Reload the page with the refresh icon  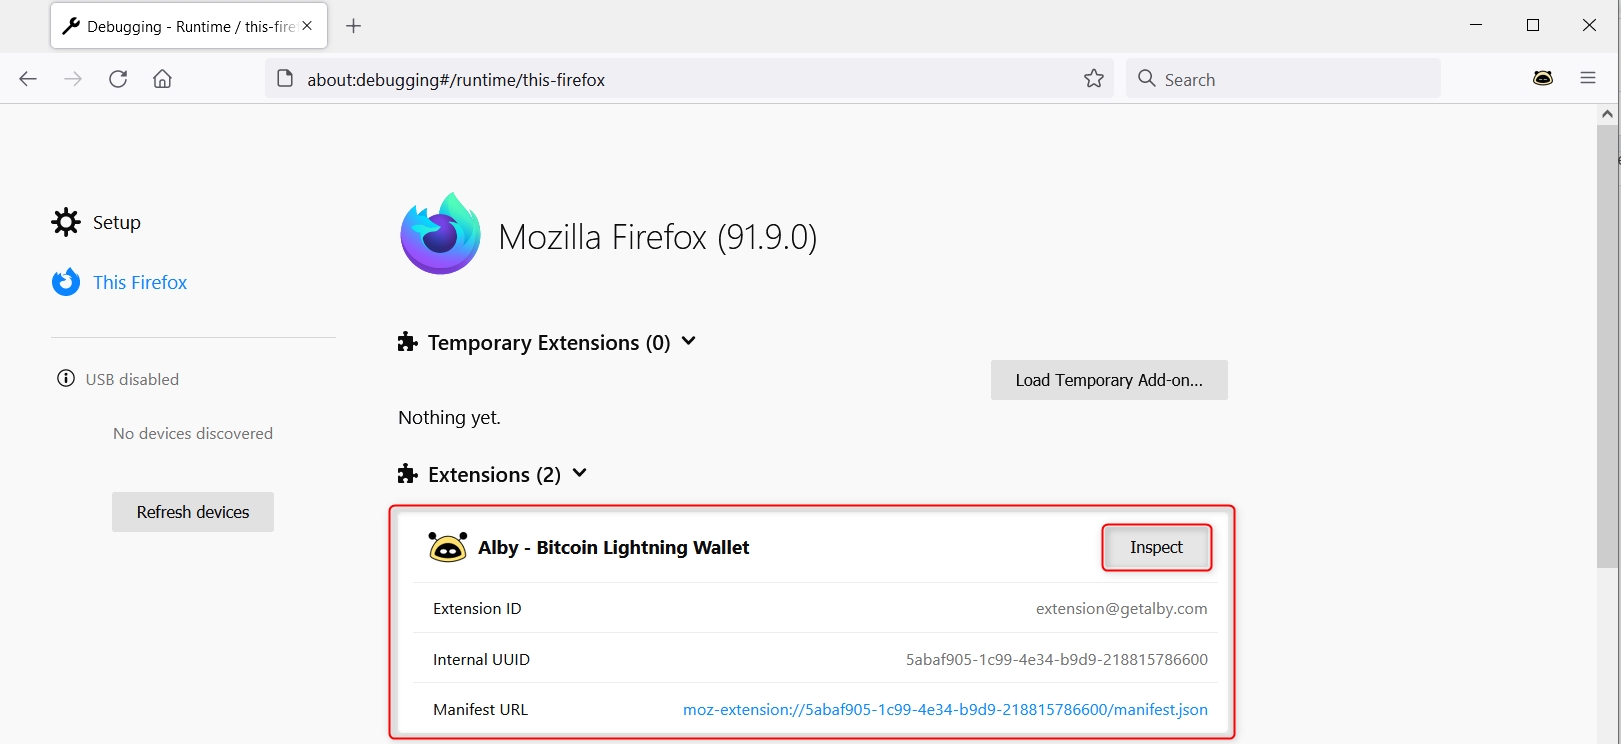pyautogui.click(x=118, y=79)
